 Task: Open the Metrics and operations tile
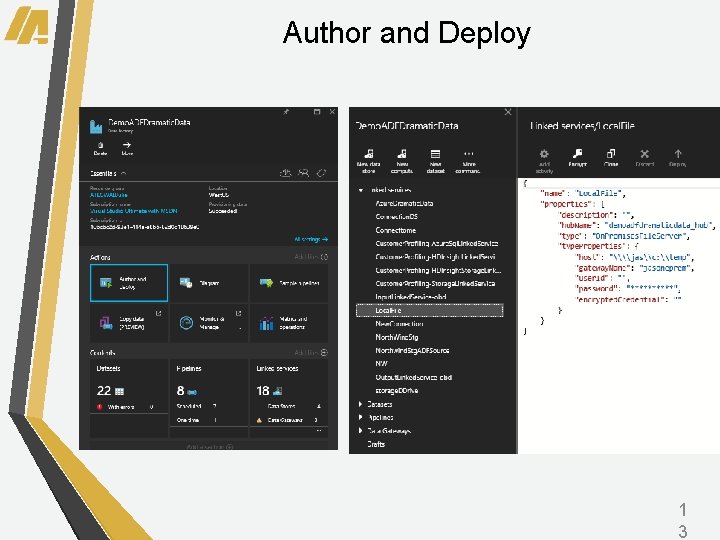[289, 323]
